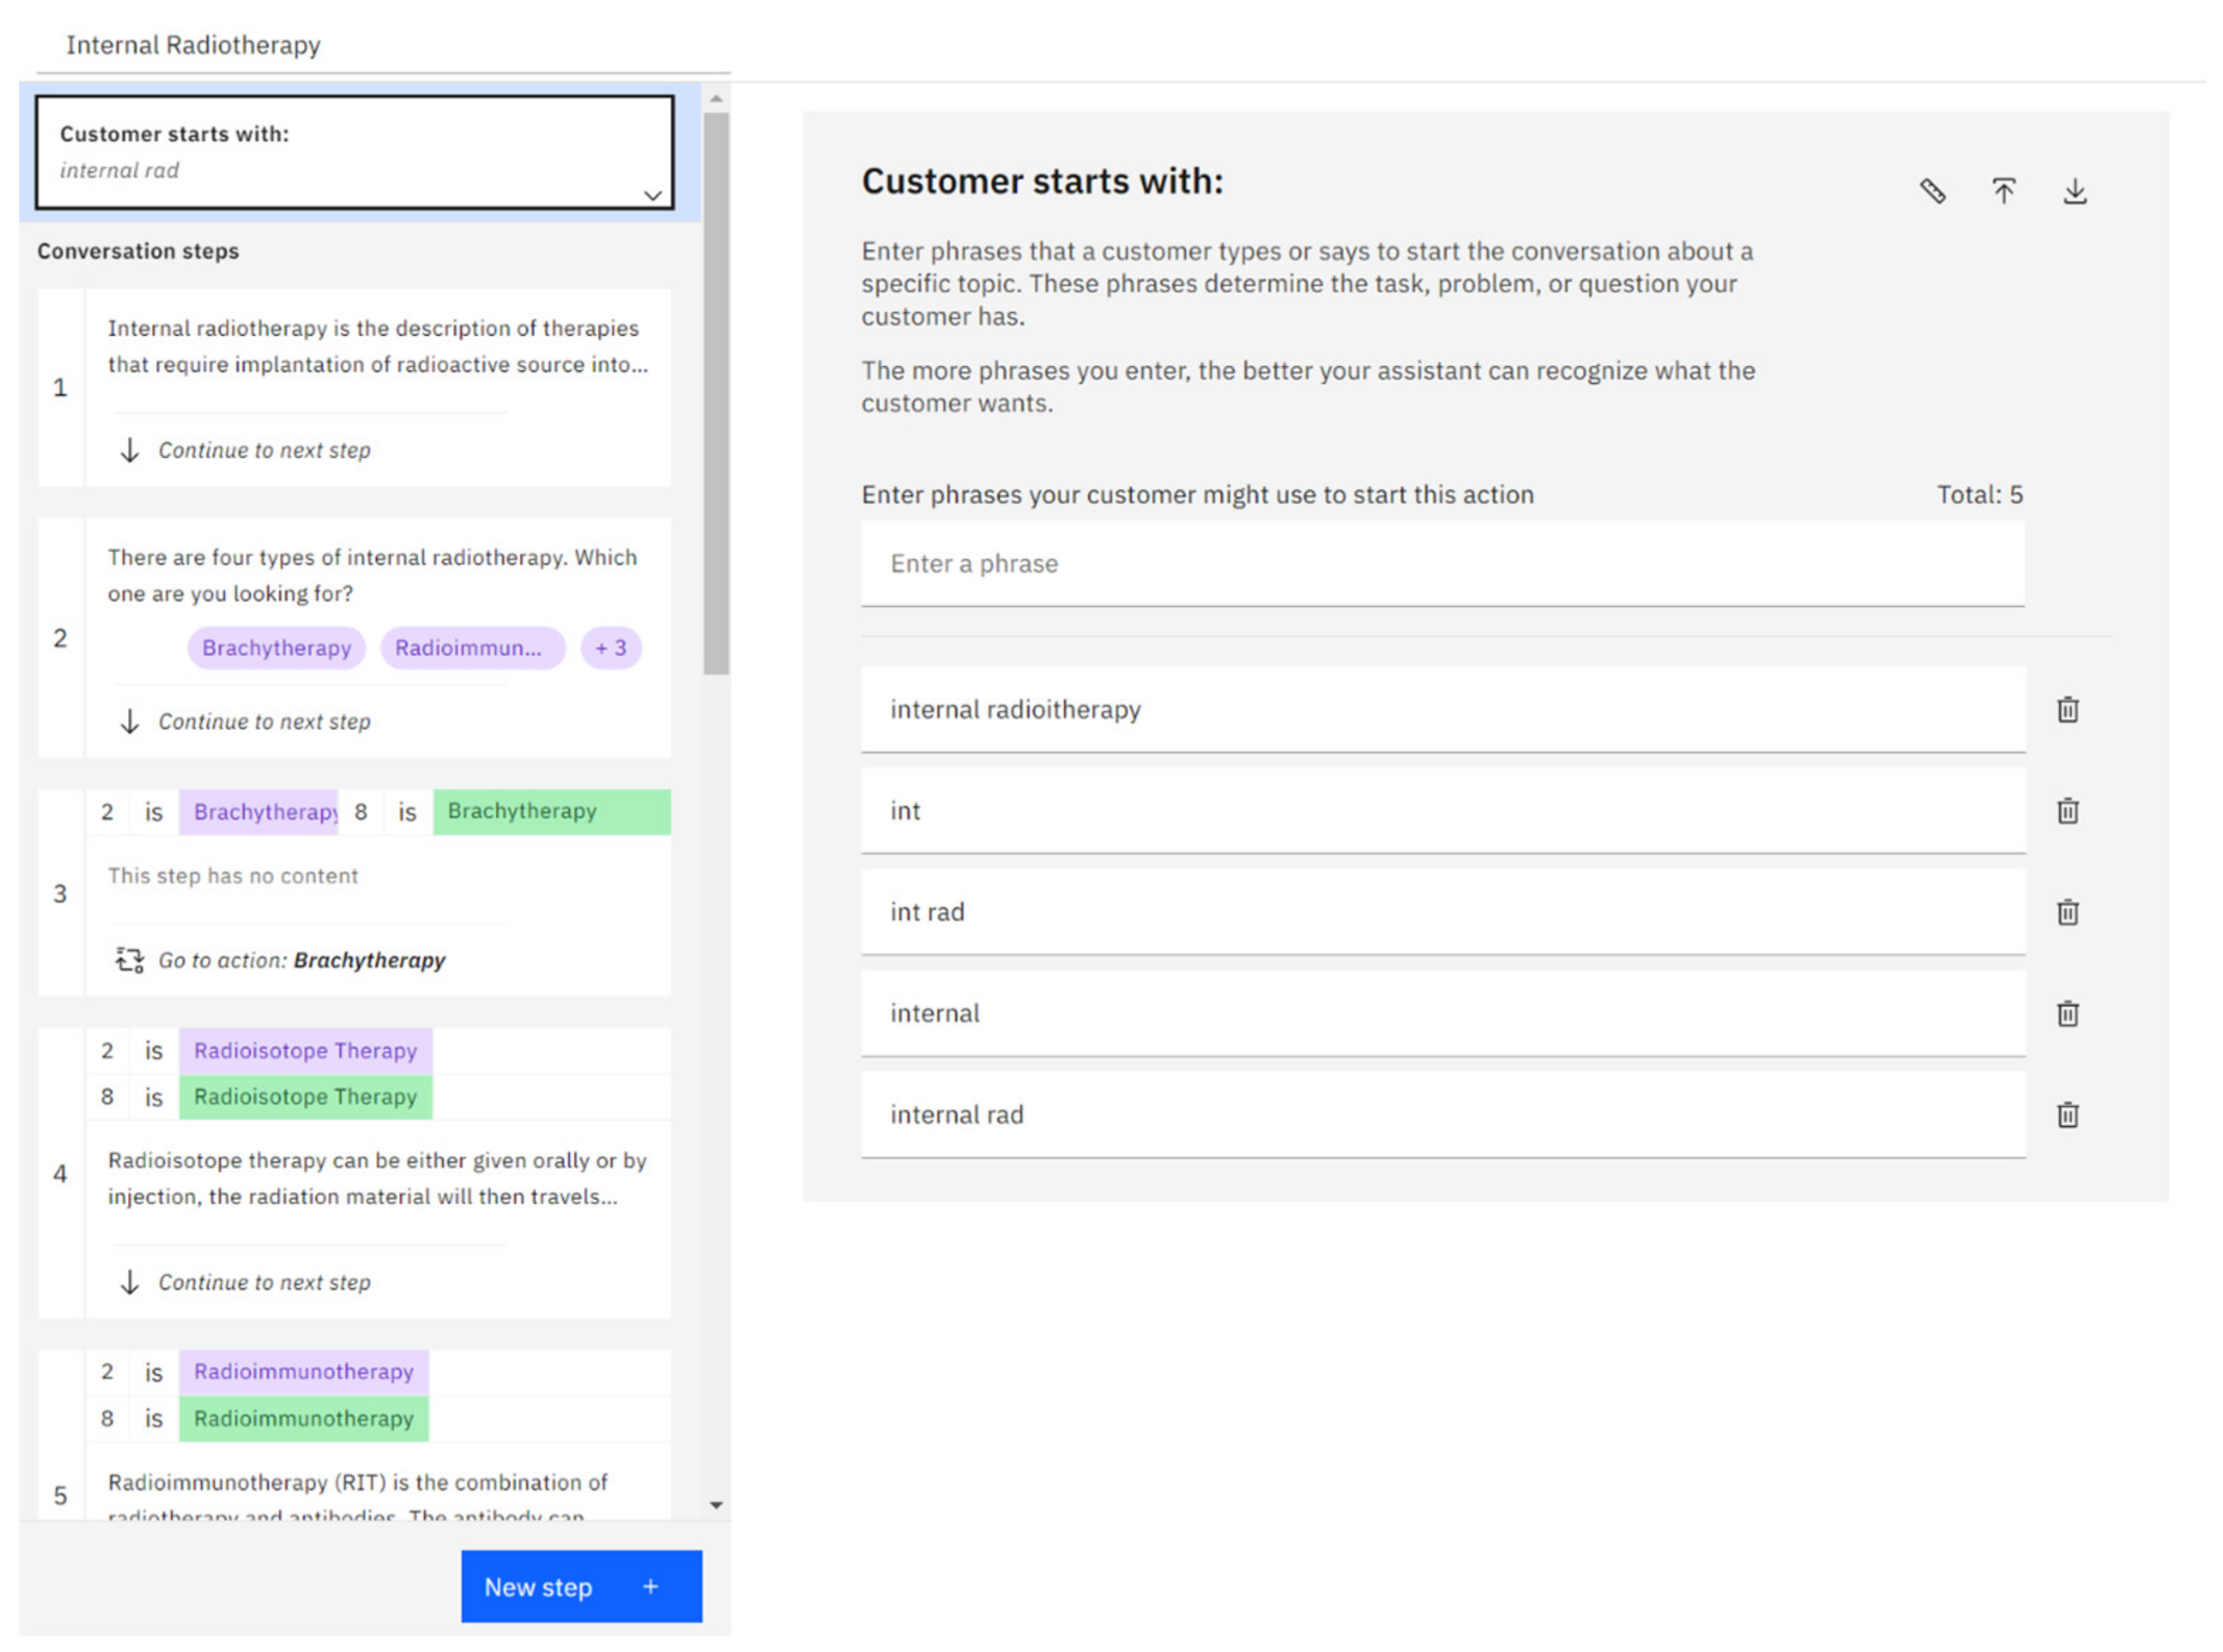Expand the Customer starts with chevron
The width and height of the screenshot is (2223, 1652).
[652, 195]
